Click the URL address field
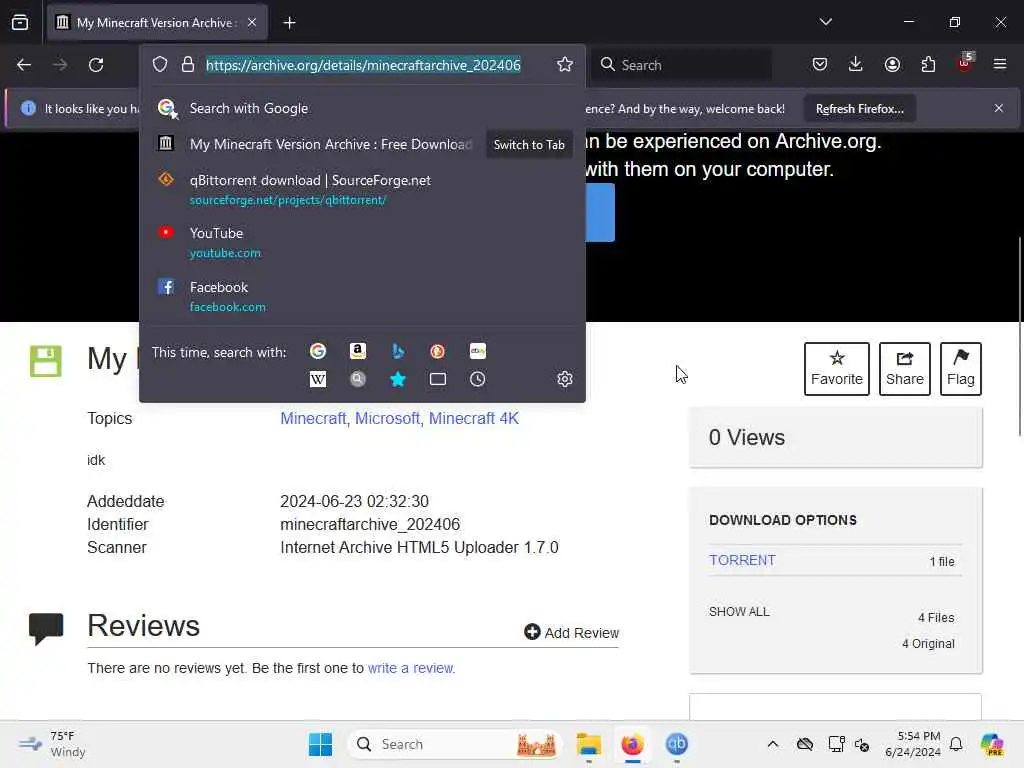 point(363,65)
